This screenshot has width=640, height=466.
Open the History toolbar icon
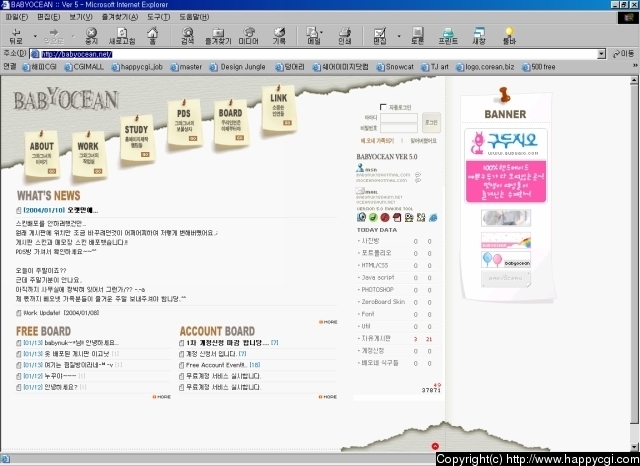pyautogui.click(x=279, y=36)
